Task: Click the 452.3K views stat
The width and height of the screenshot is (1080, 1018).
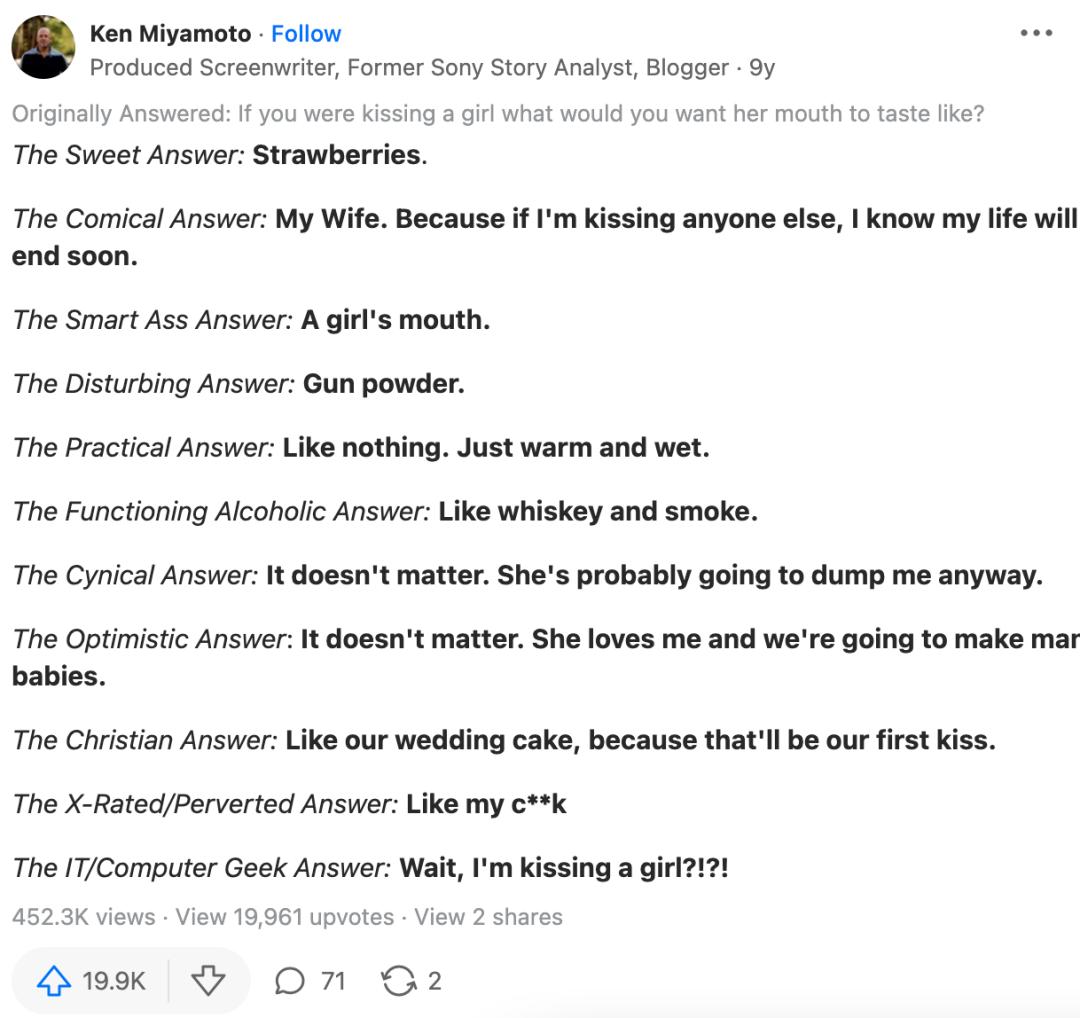Action: [84, 917]
